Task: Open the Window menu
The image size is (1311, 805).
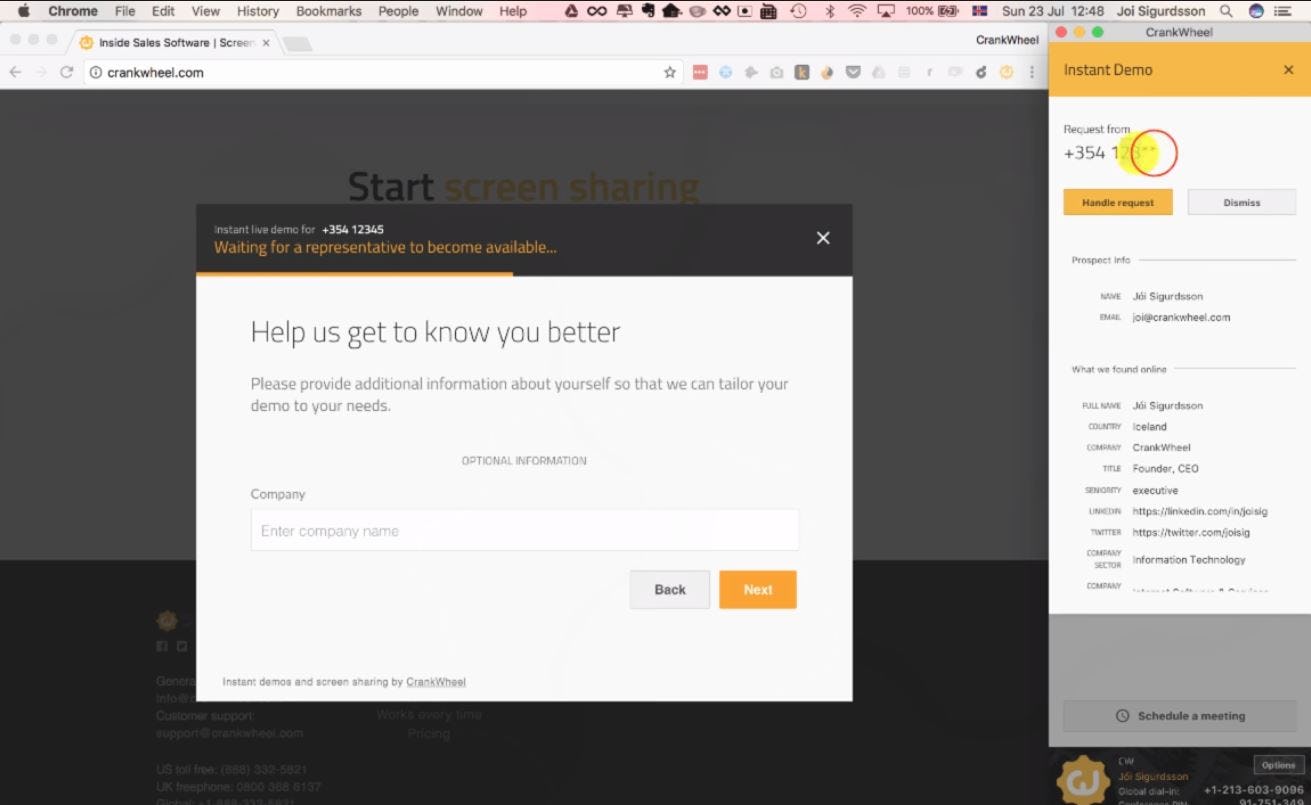Action: coord(459,11)
